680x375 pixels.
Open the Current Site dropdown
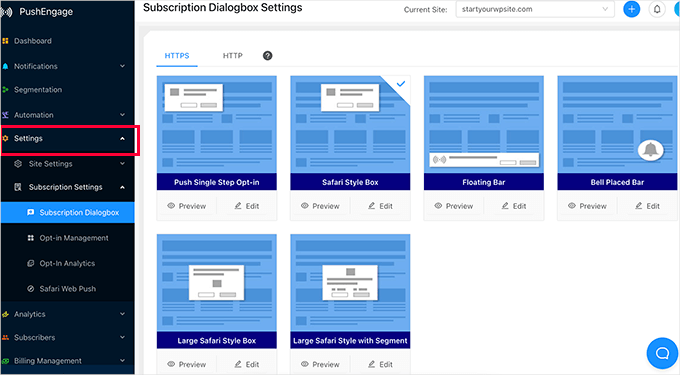tap(535, 9)
